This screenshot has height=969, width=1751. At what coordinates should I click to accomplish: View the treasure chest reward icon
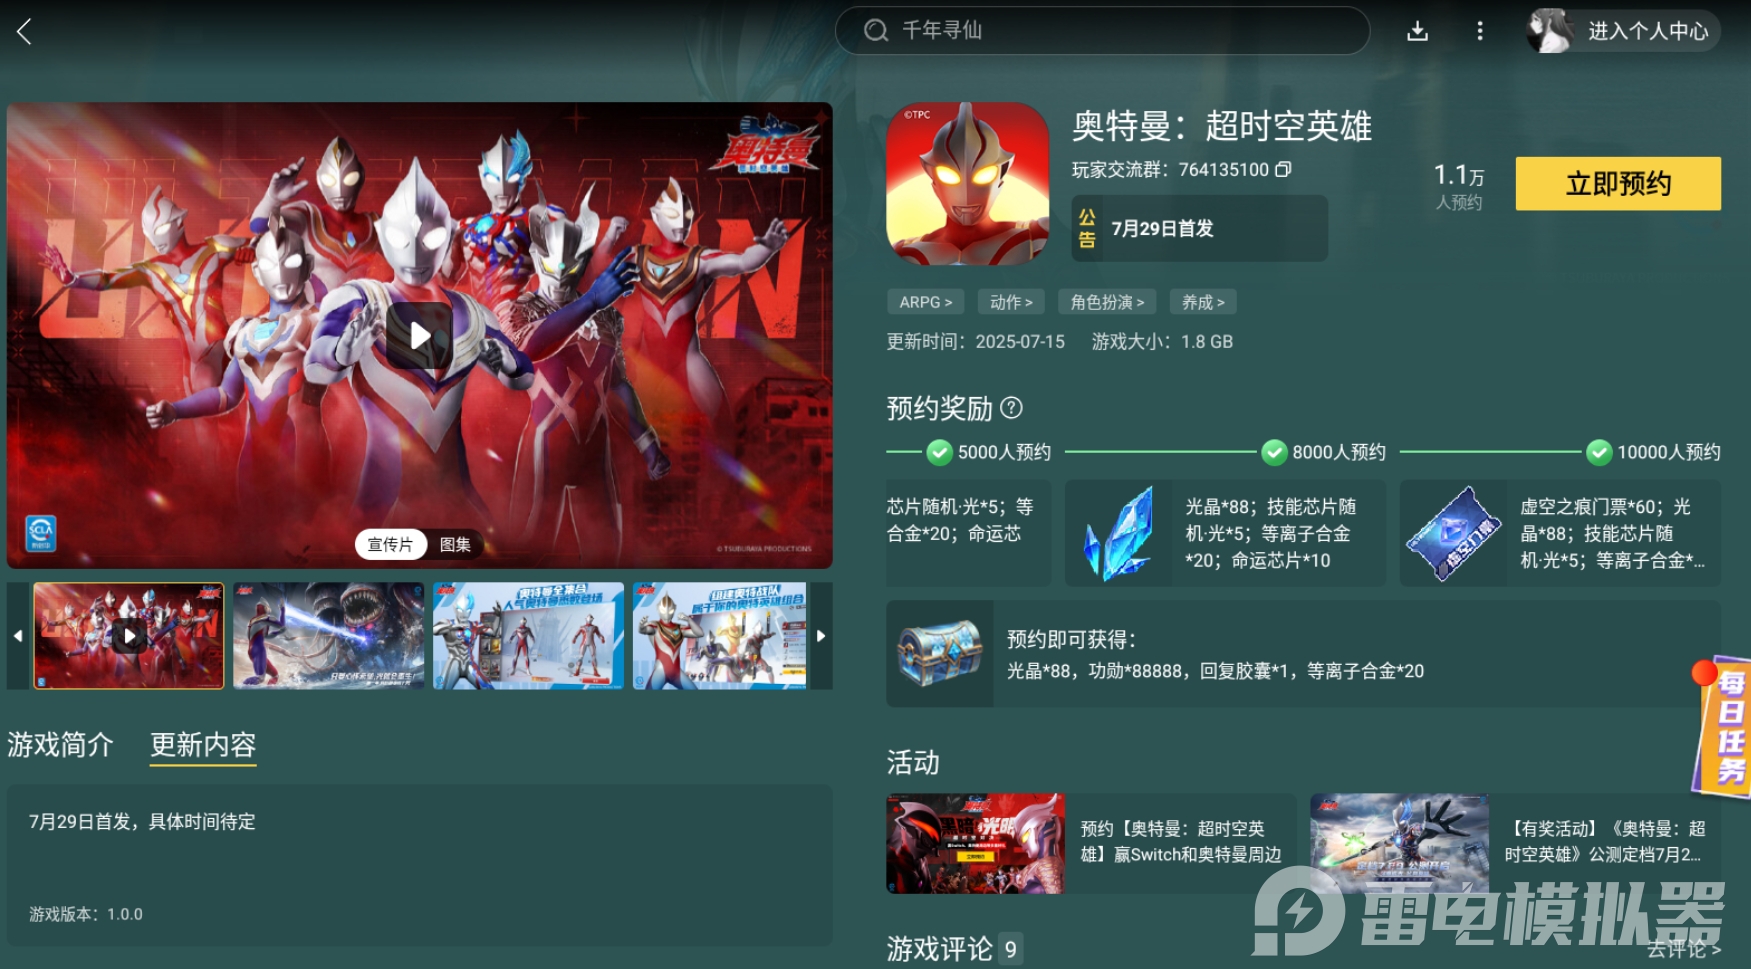pos(940,654)
